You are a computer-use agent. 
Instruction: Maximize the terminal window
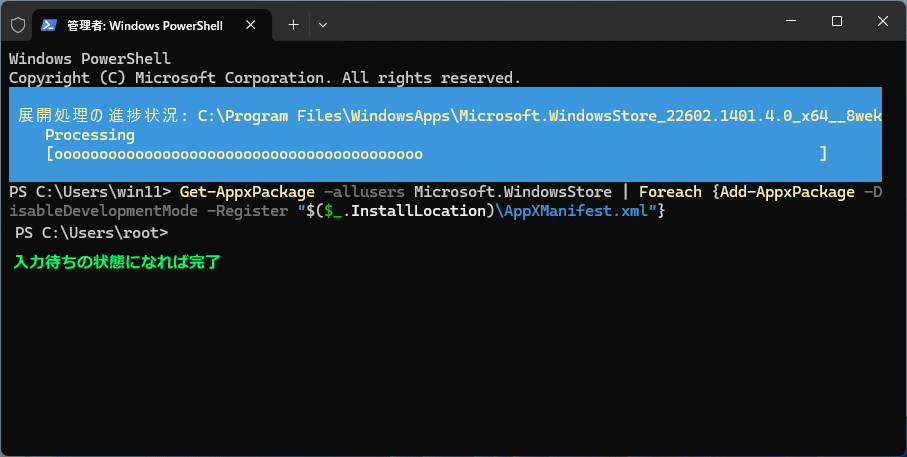click(x=836, y=21)
